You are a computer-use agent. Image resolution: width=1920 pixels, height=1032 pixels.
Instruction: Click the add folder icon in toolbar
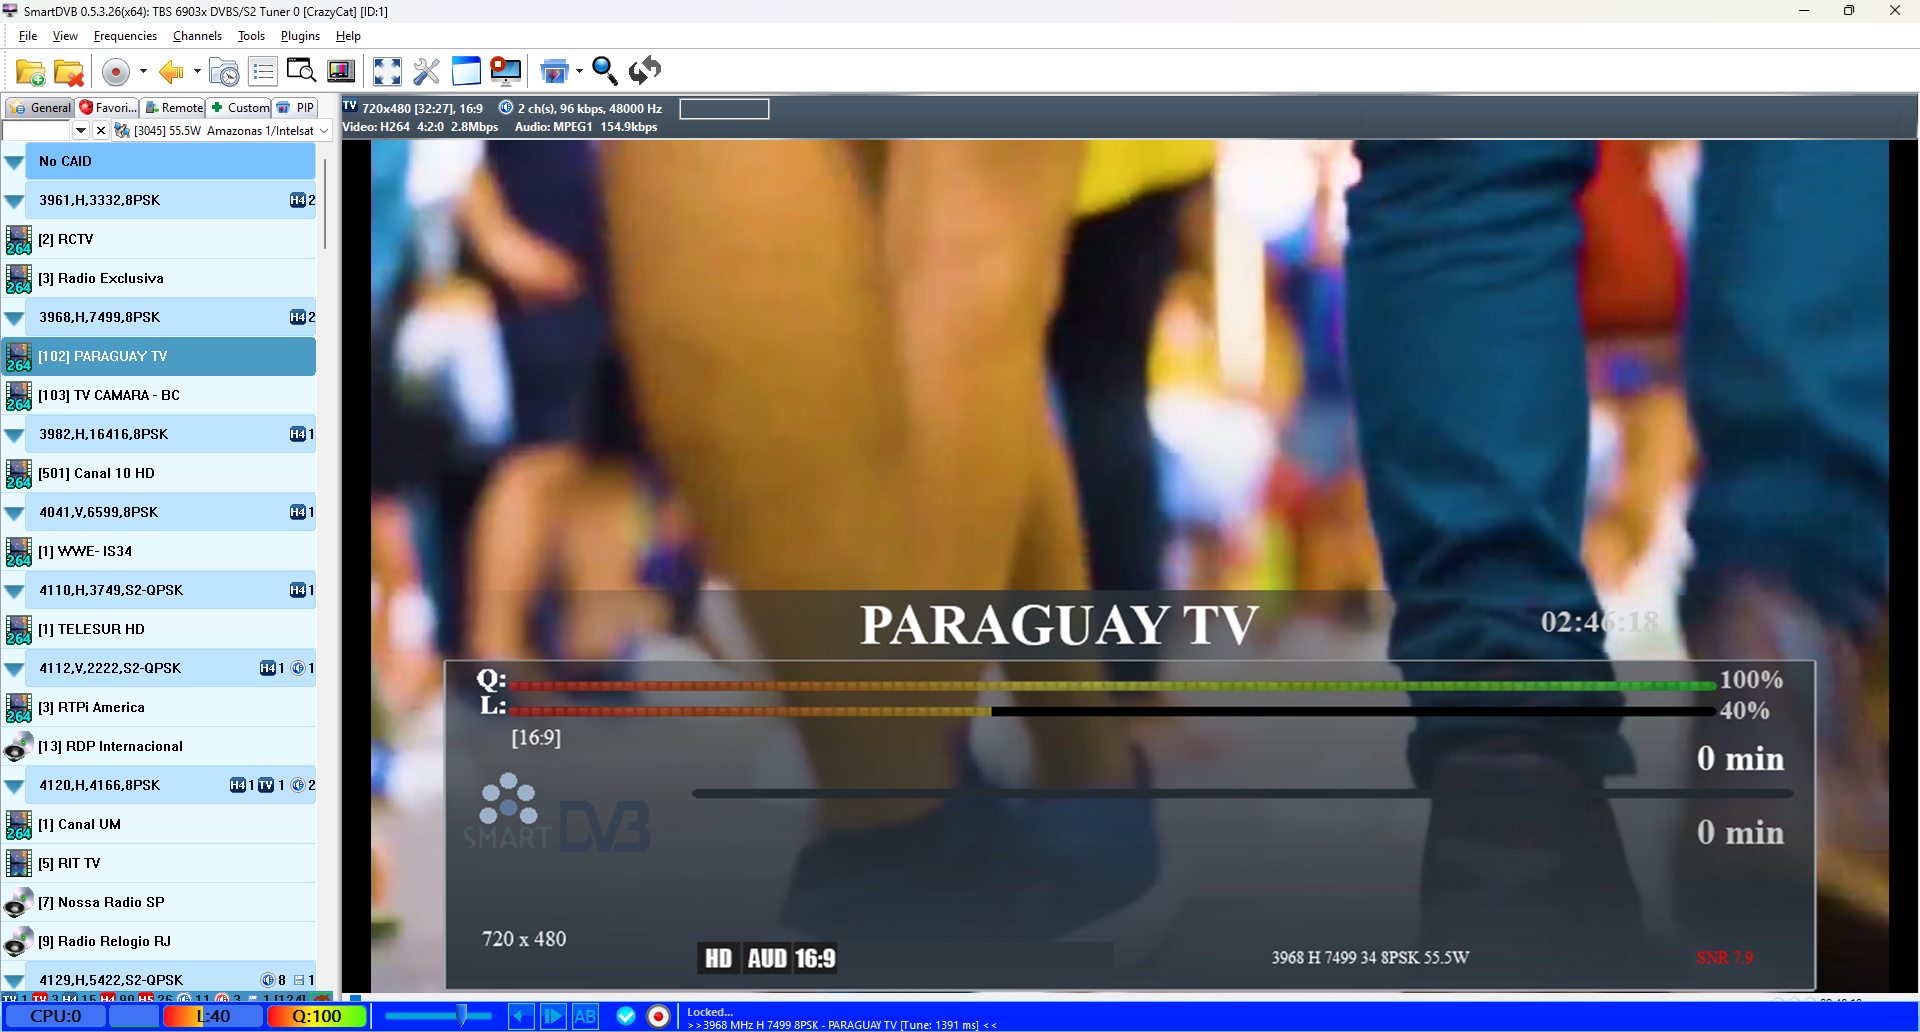30,72
